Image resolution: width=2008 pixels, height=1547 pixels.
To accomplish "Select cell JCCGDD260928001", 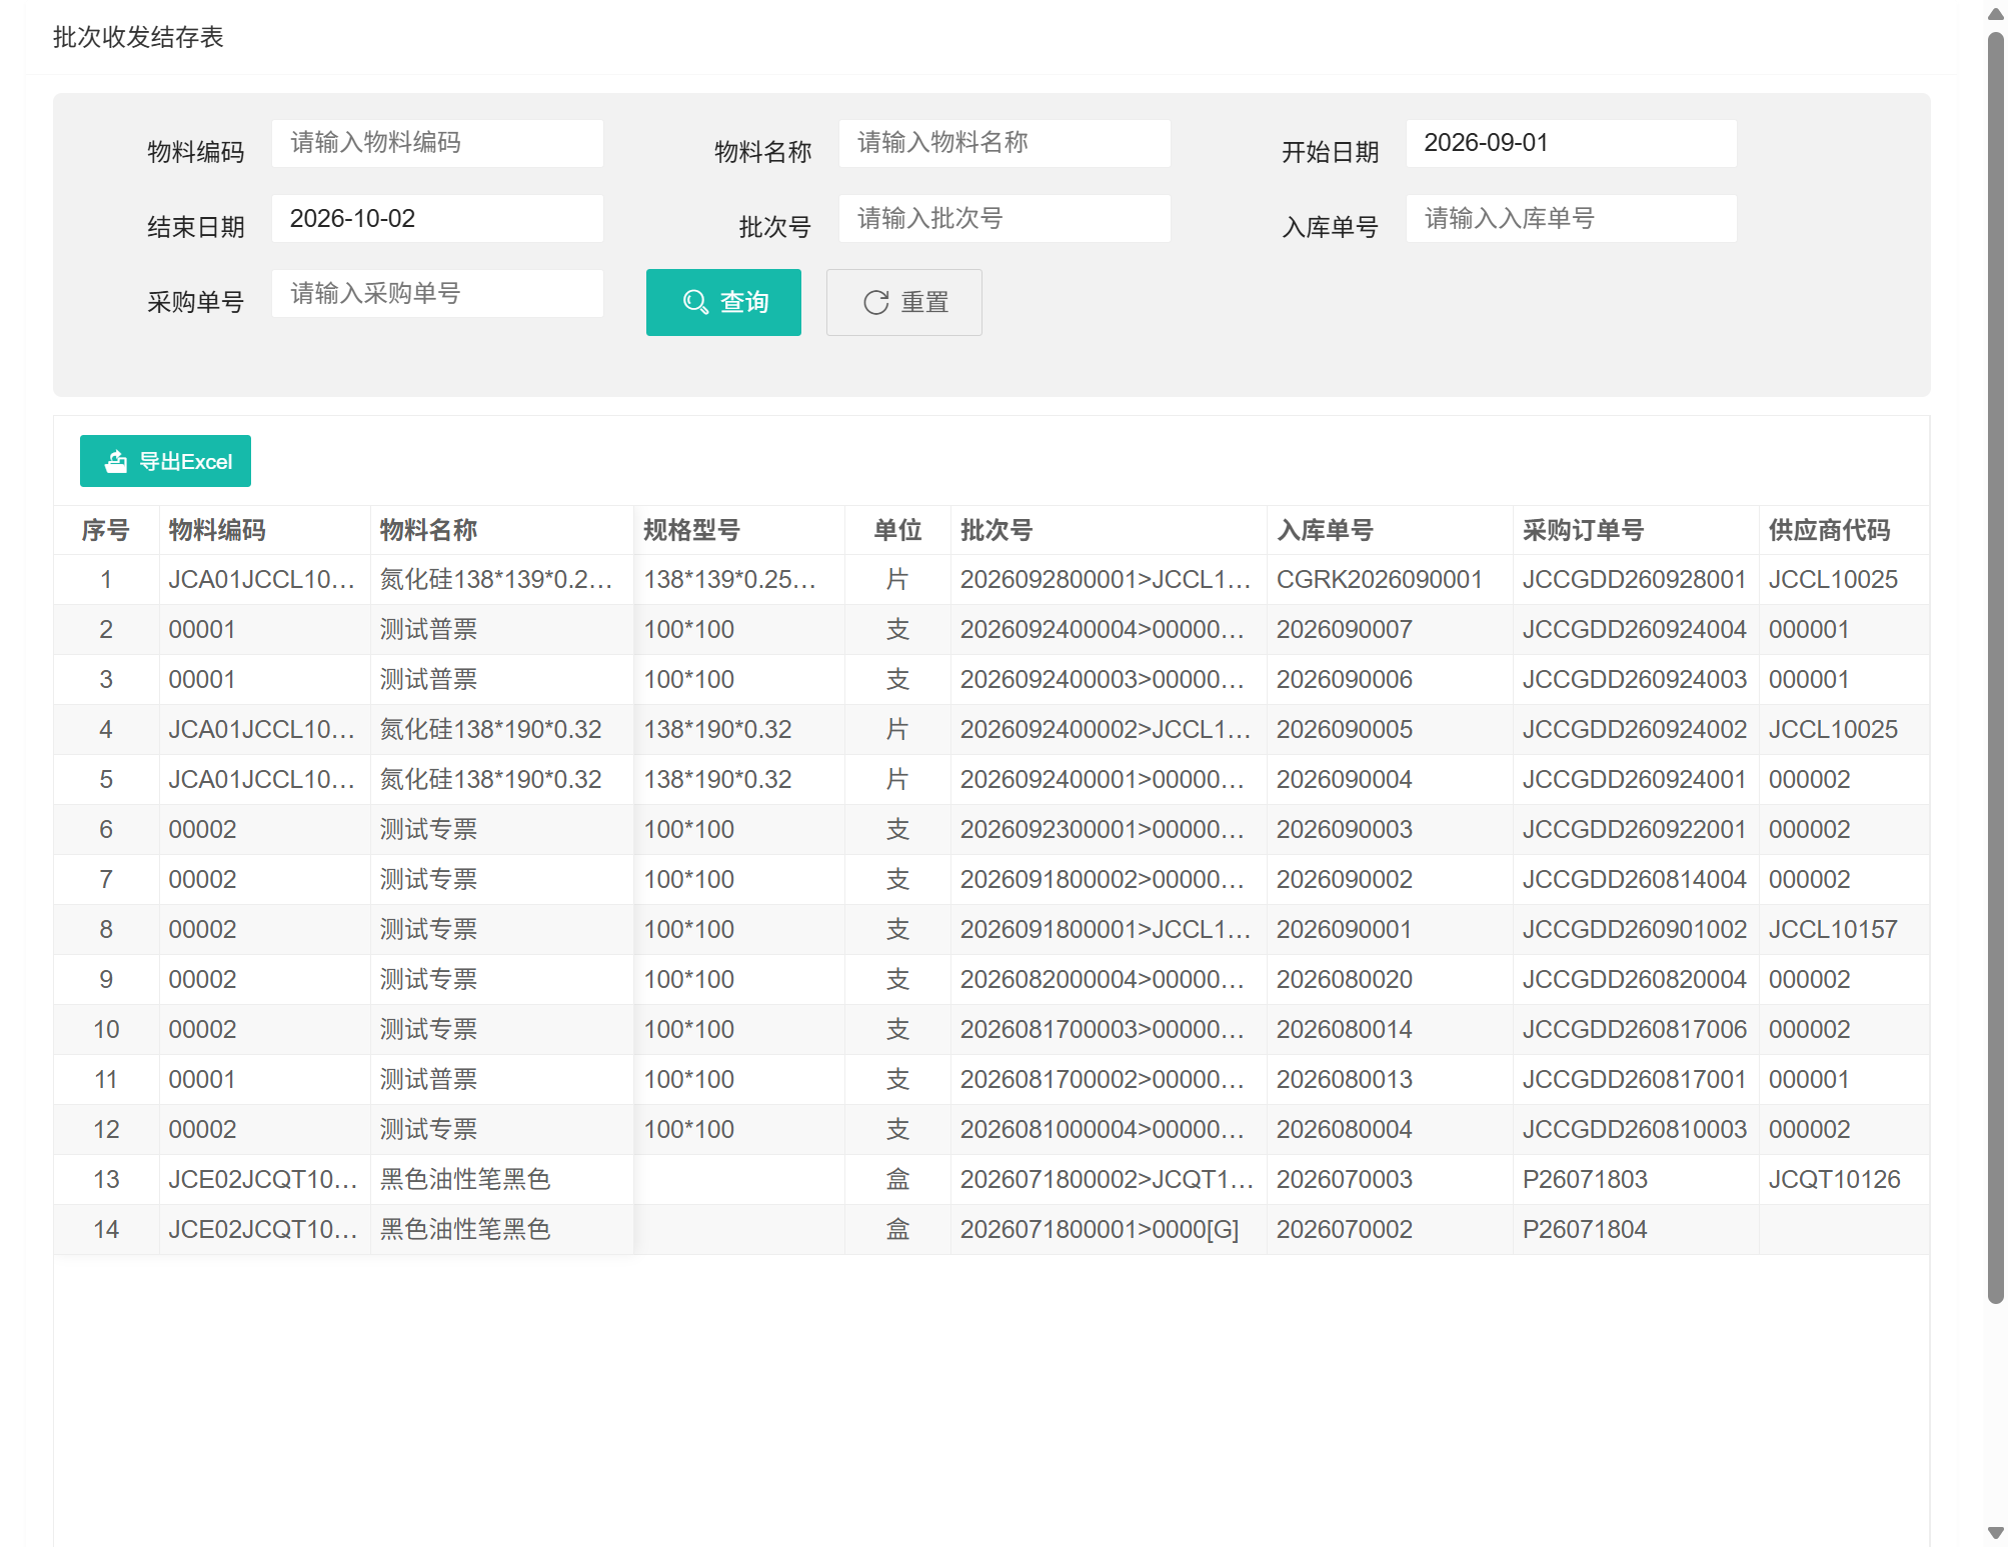I will click(1635, 580).
